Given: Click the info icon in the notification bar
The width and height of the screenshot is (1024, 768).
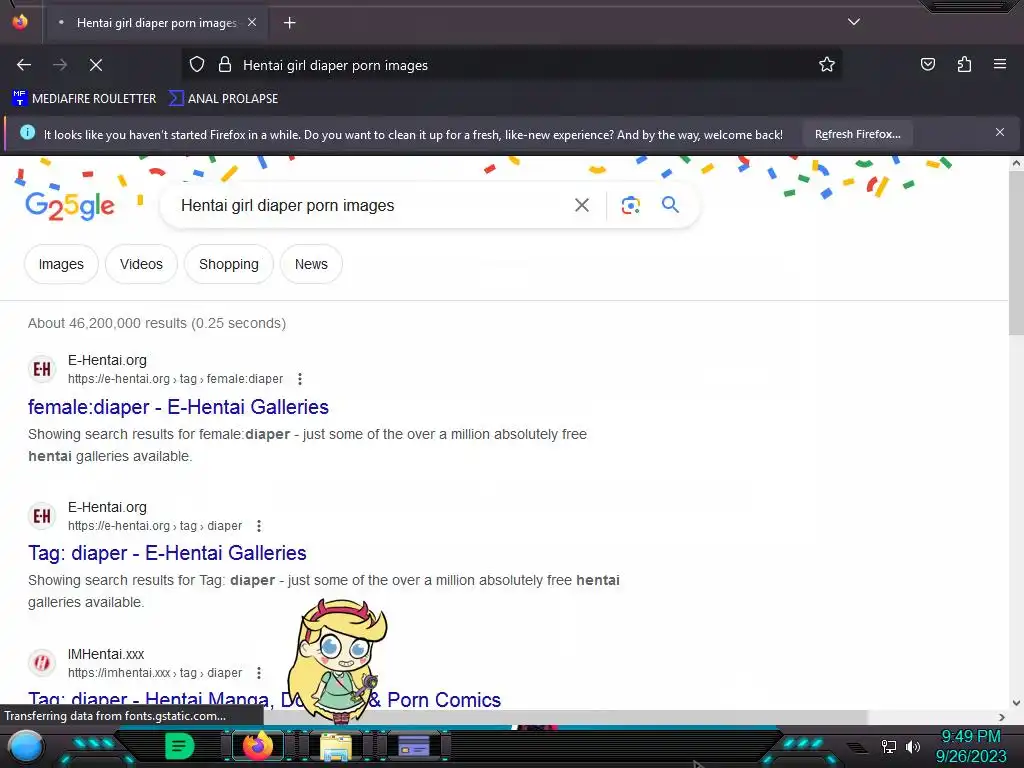Looking at the screenshot, I should point(27,133).
